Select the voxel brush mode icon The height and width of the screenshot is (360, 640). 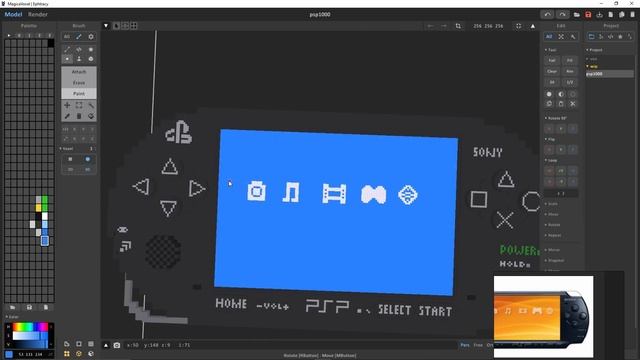click(67, 59)
